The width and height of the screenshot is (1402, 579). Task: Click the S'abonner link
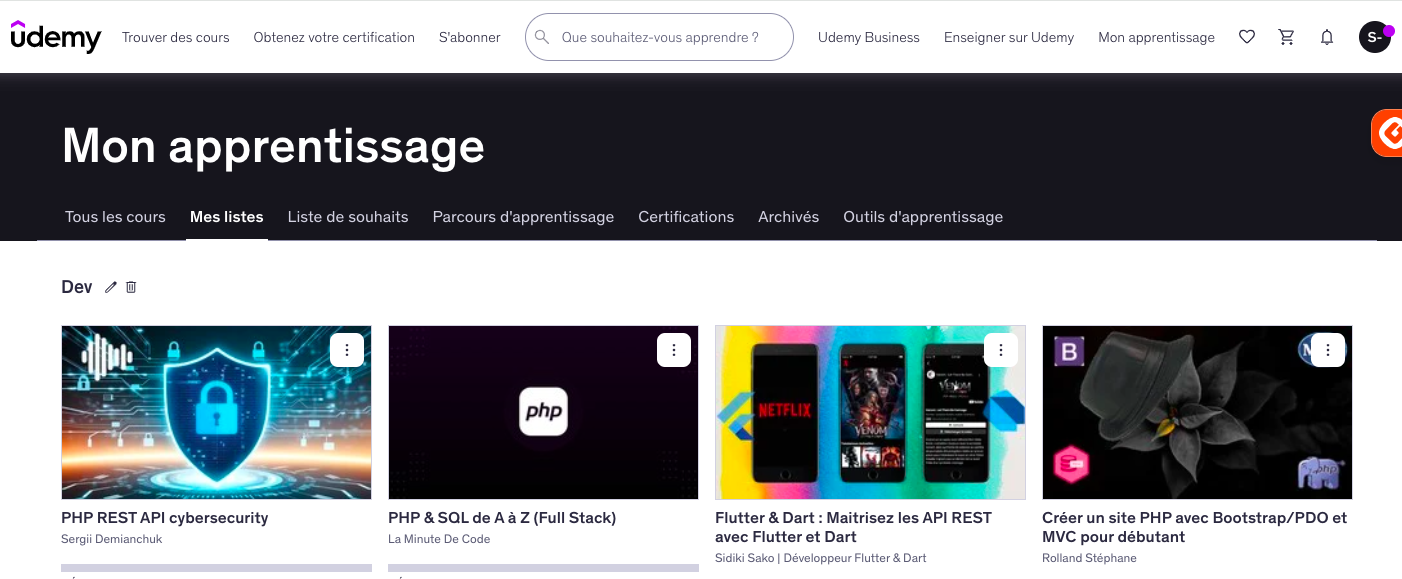coord(470,37)
